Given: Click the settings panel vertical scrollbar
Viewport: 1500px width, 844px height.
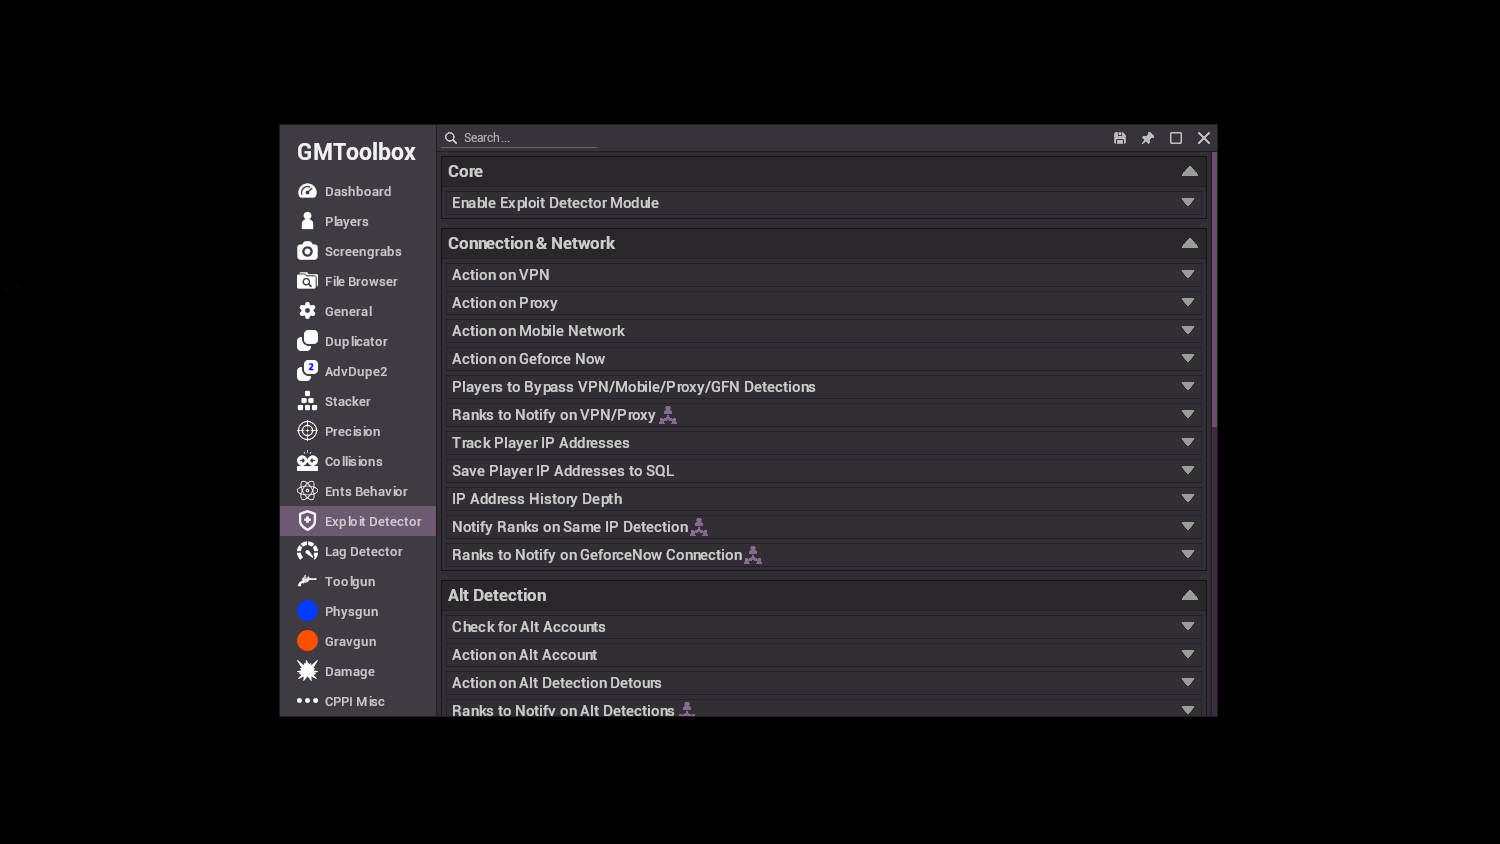Looking at the screenshot, I should [1214, 290].
